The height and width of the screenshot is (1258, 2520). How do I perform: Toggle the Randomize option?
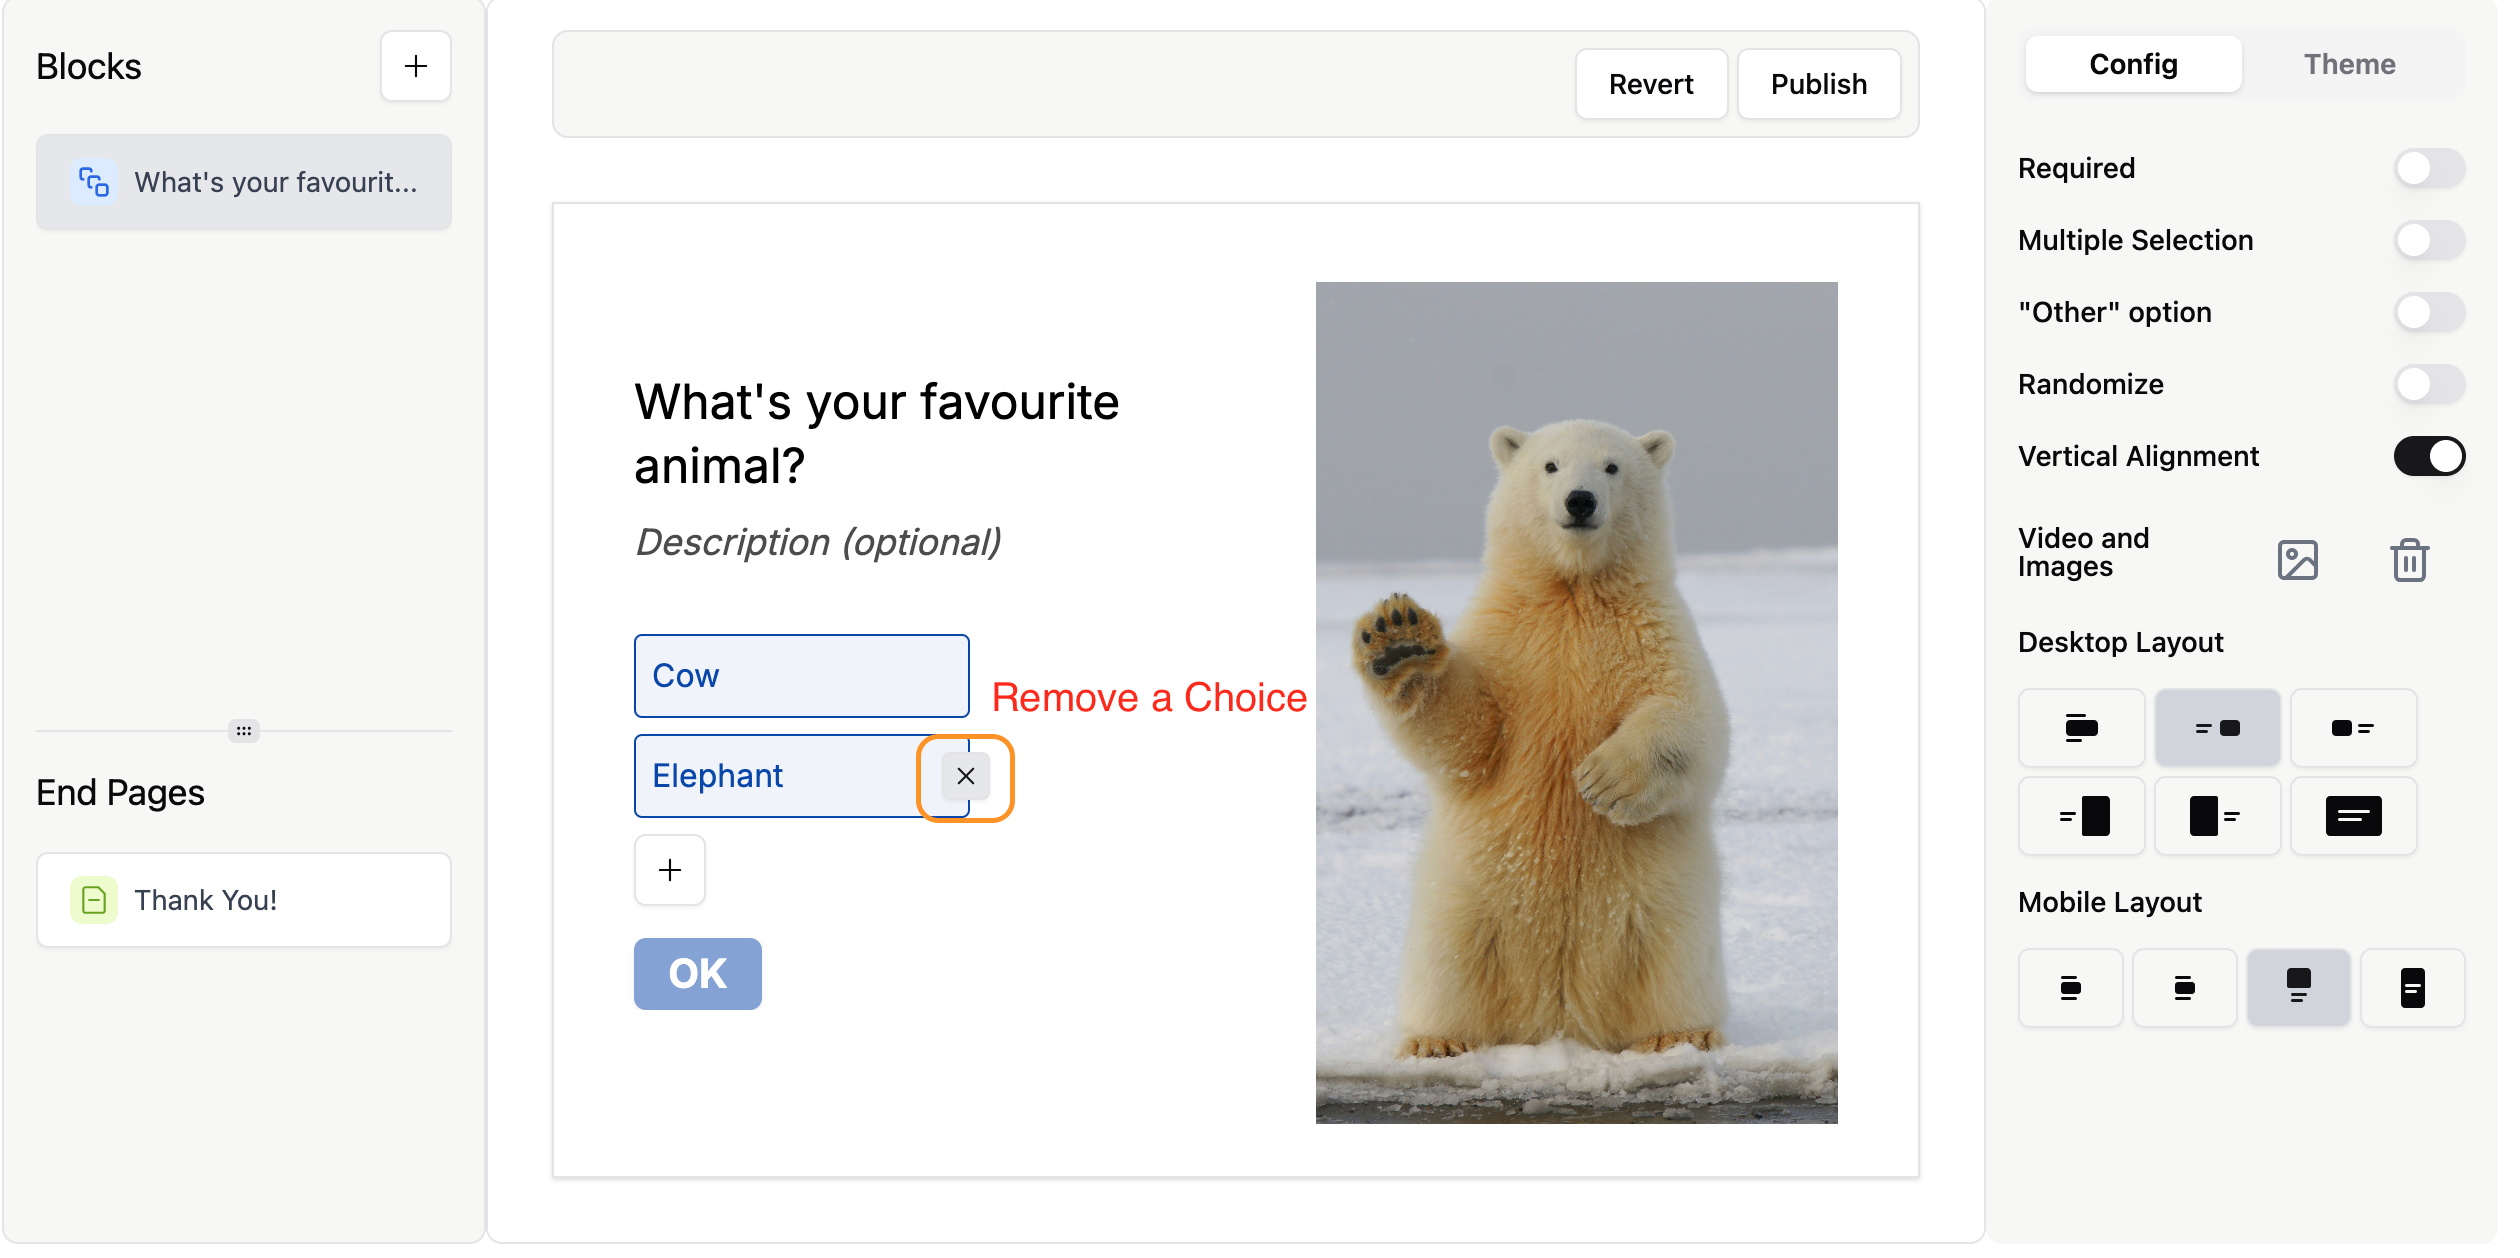pos(2428,384)
